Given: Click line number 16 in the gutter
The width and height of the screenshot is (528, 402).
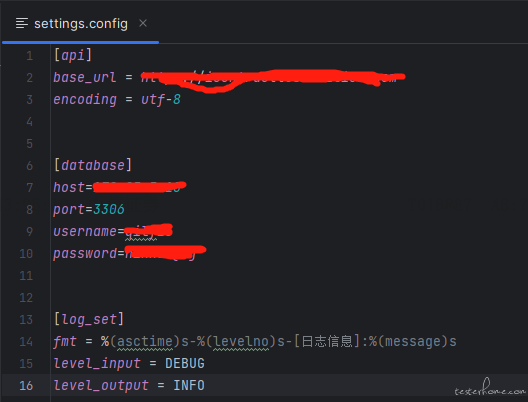Looking at the screenshot, I should [26, 386].
